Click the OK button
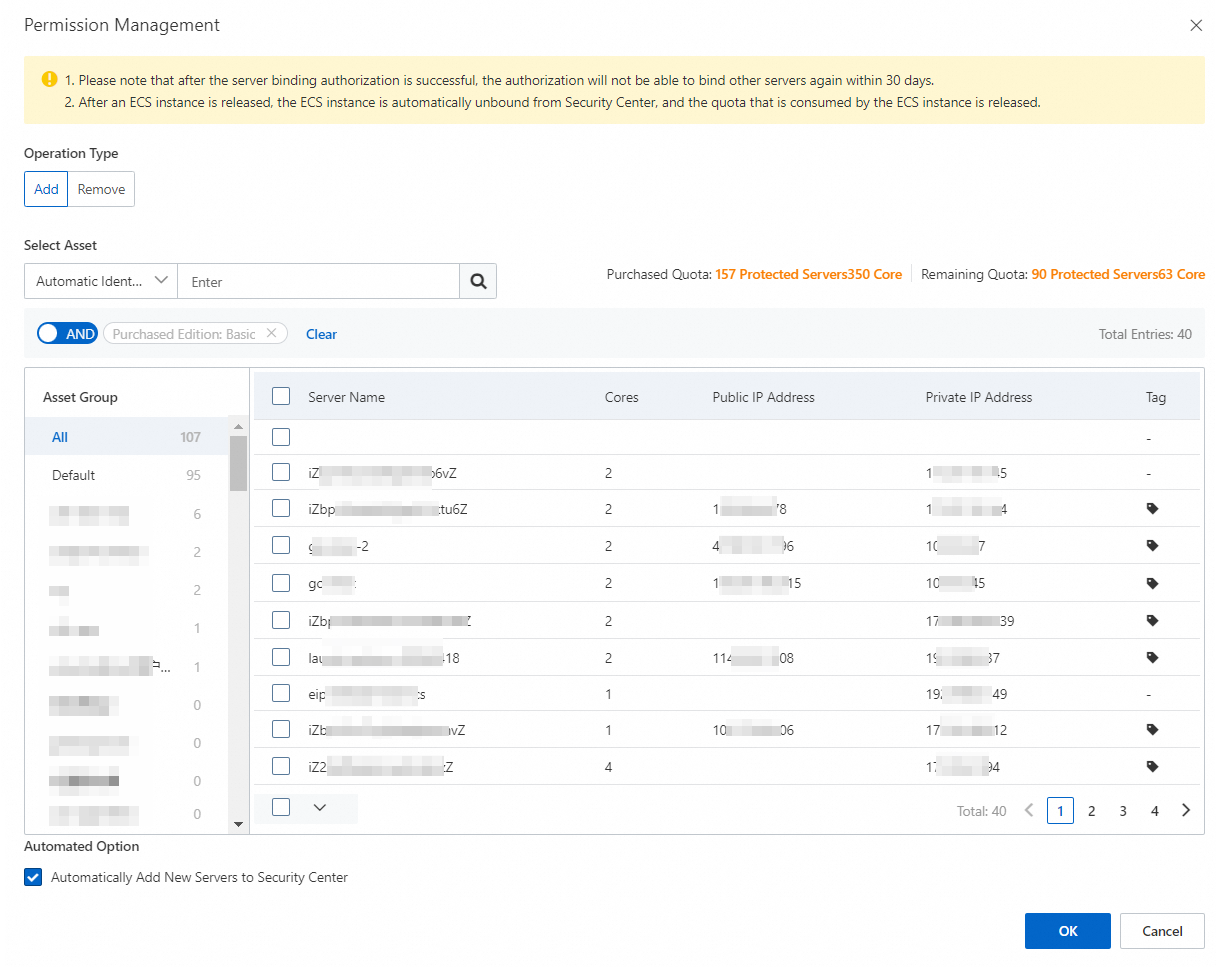The height and width of the screenshot is (967, 1216). click(1068, 931)
